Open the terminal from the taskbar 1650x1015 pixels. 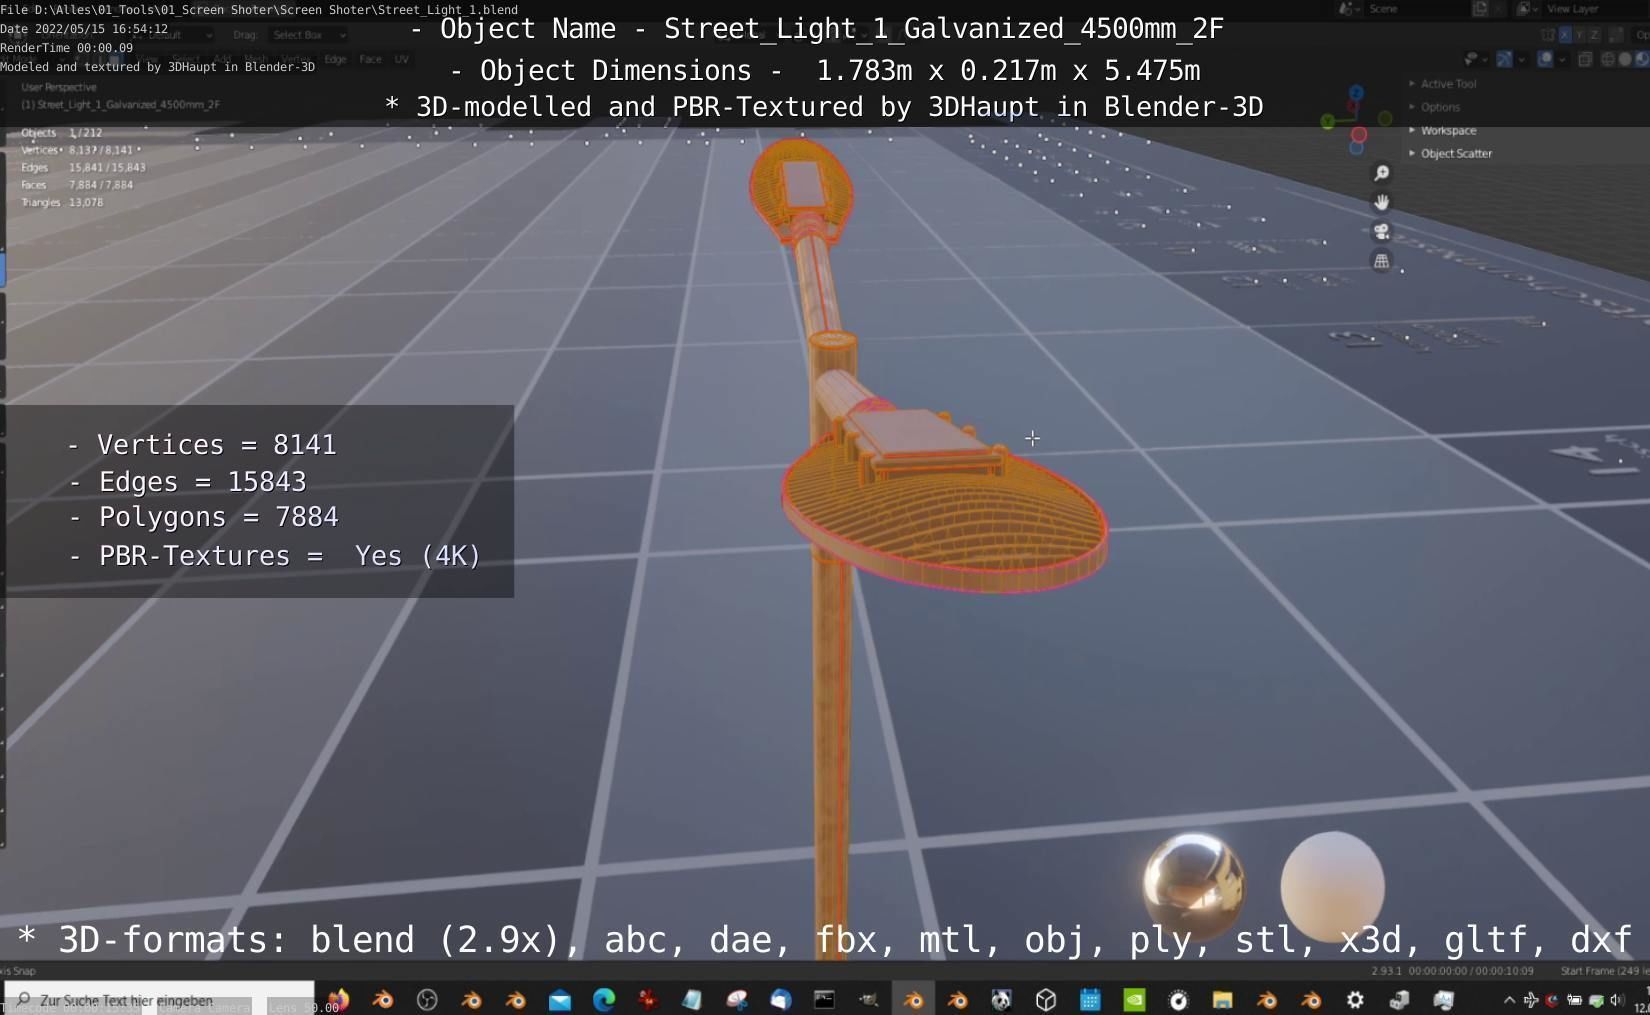824,999
